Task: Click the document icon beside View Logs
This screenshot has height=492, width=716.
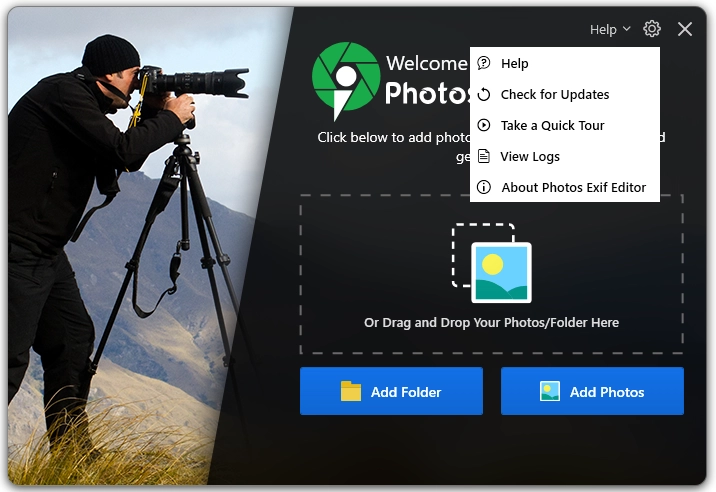Action: click(x=484, y=157)
